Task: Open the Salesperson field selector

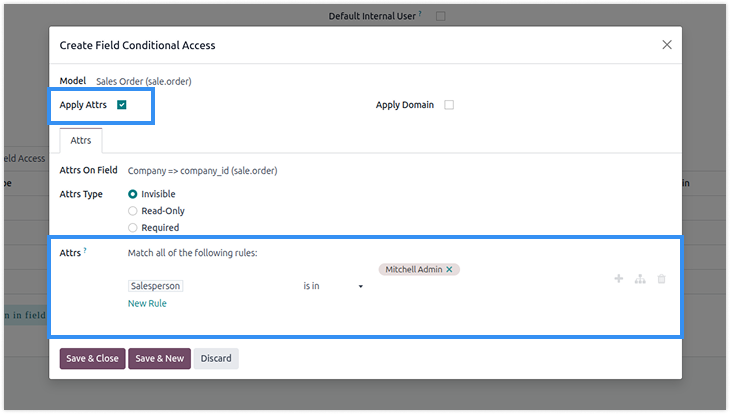Action: tap(155, 286)
